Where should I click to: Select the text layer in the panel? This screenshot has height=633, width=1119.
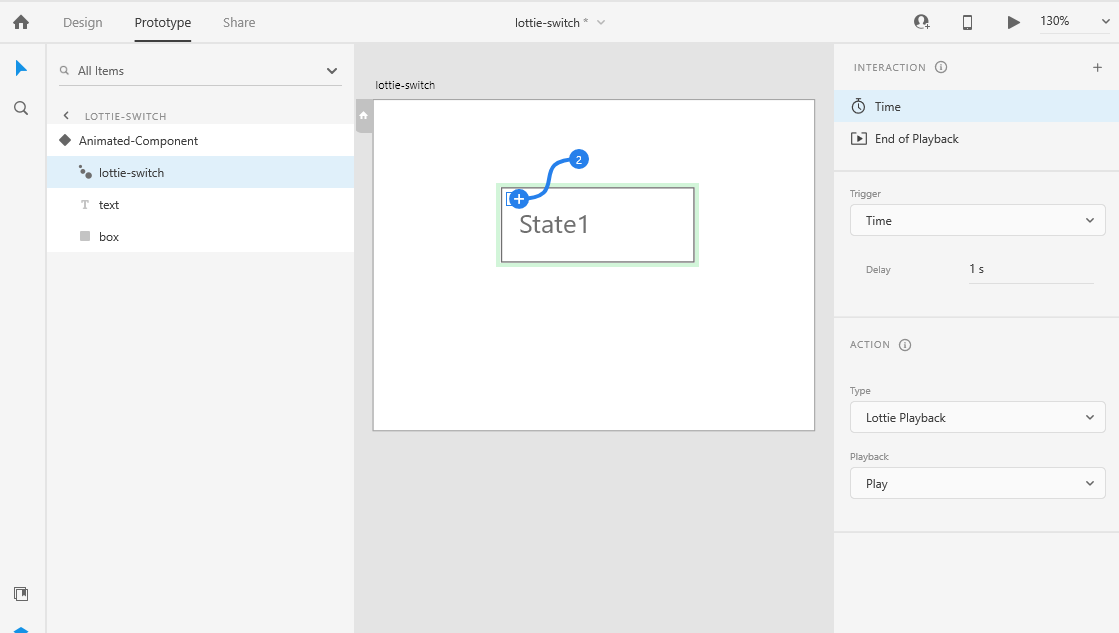[108, 204]
